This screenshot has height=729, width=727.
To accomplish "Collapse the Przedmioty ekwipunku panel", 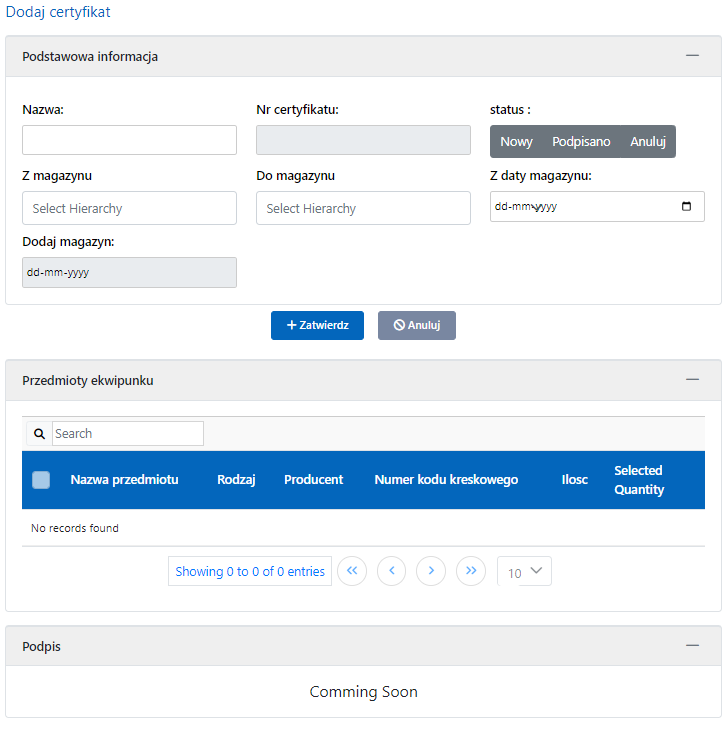I will (692, 380).
